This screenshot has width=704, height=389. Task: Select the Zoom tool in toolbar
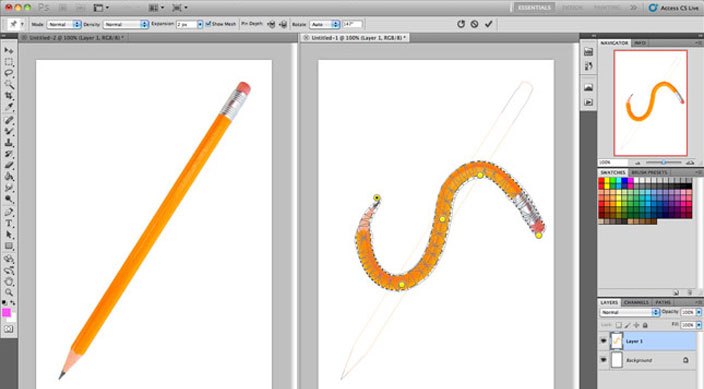(9, 292)
